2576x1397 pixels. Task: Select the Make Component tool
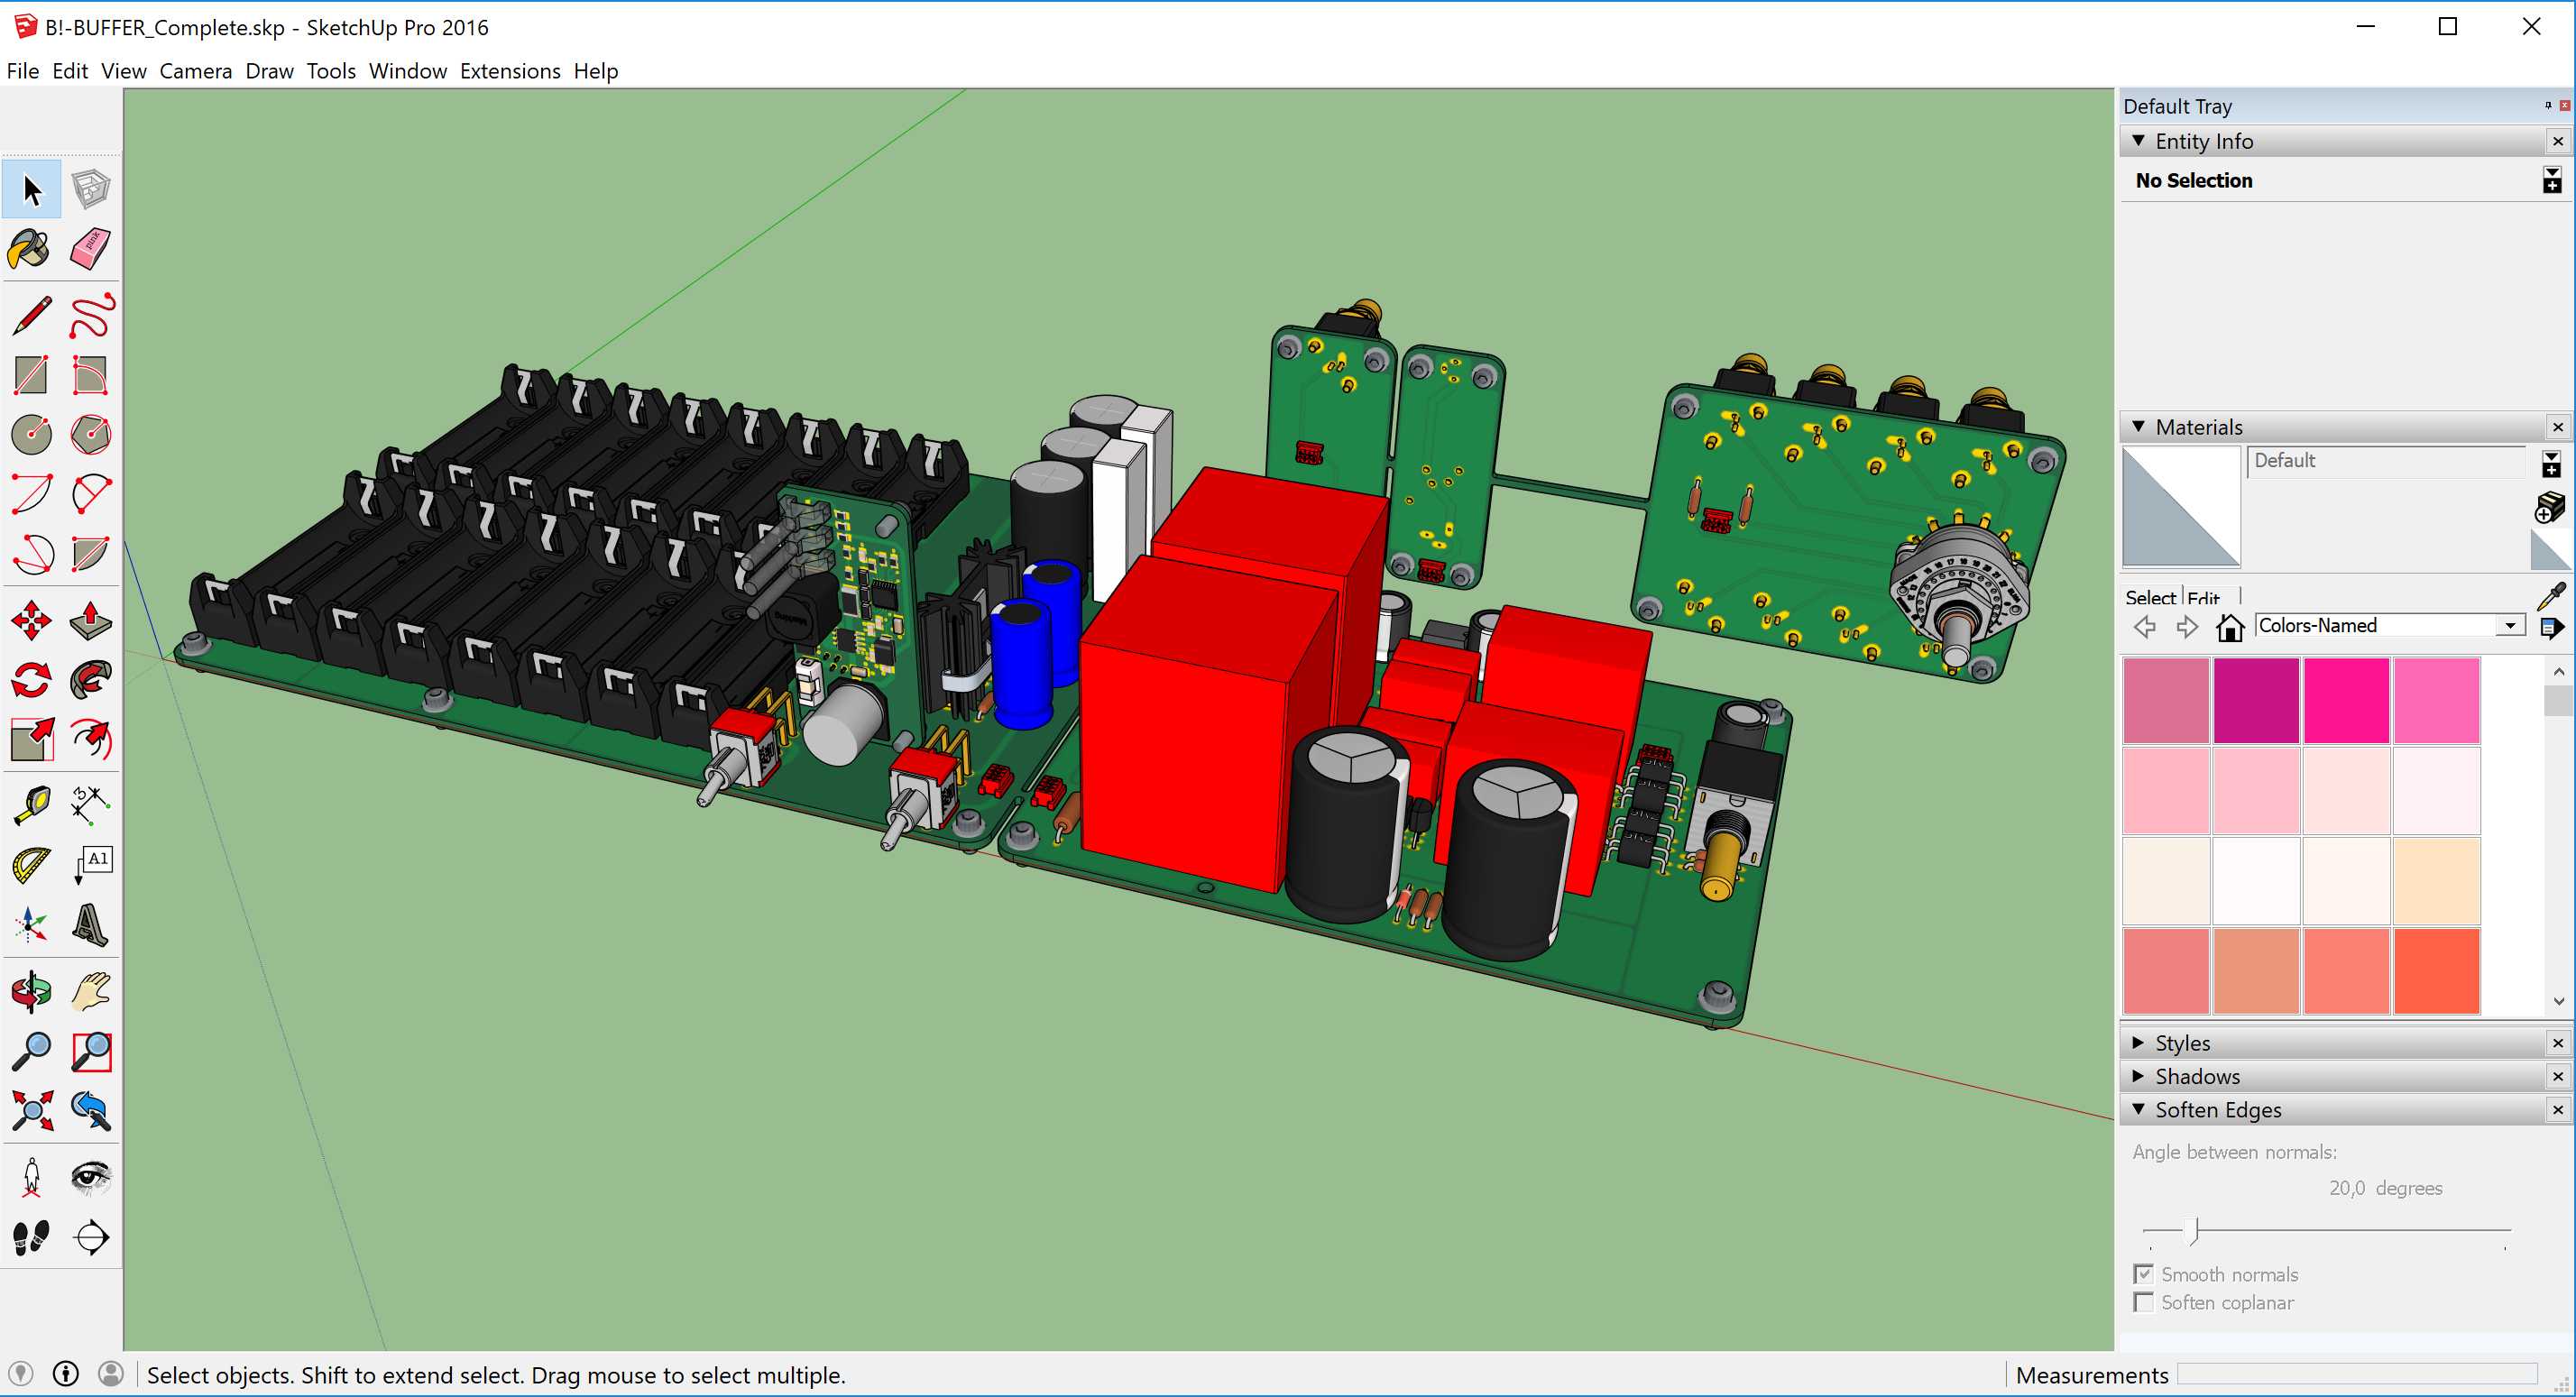91,189
